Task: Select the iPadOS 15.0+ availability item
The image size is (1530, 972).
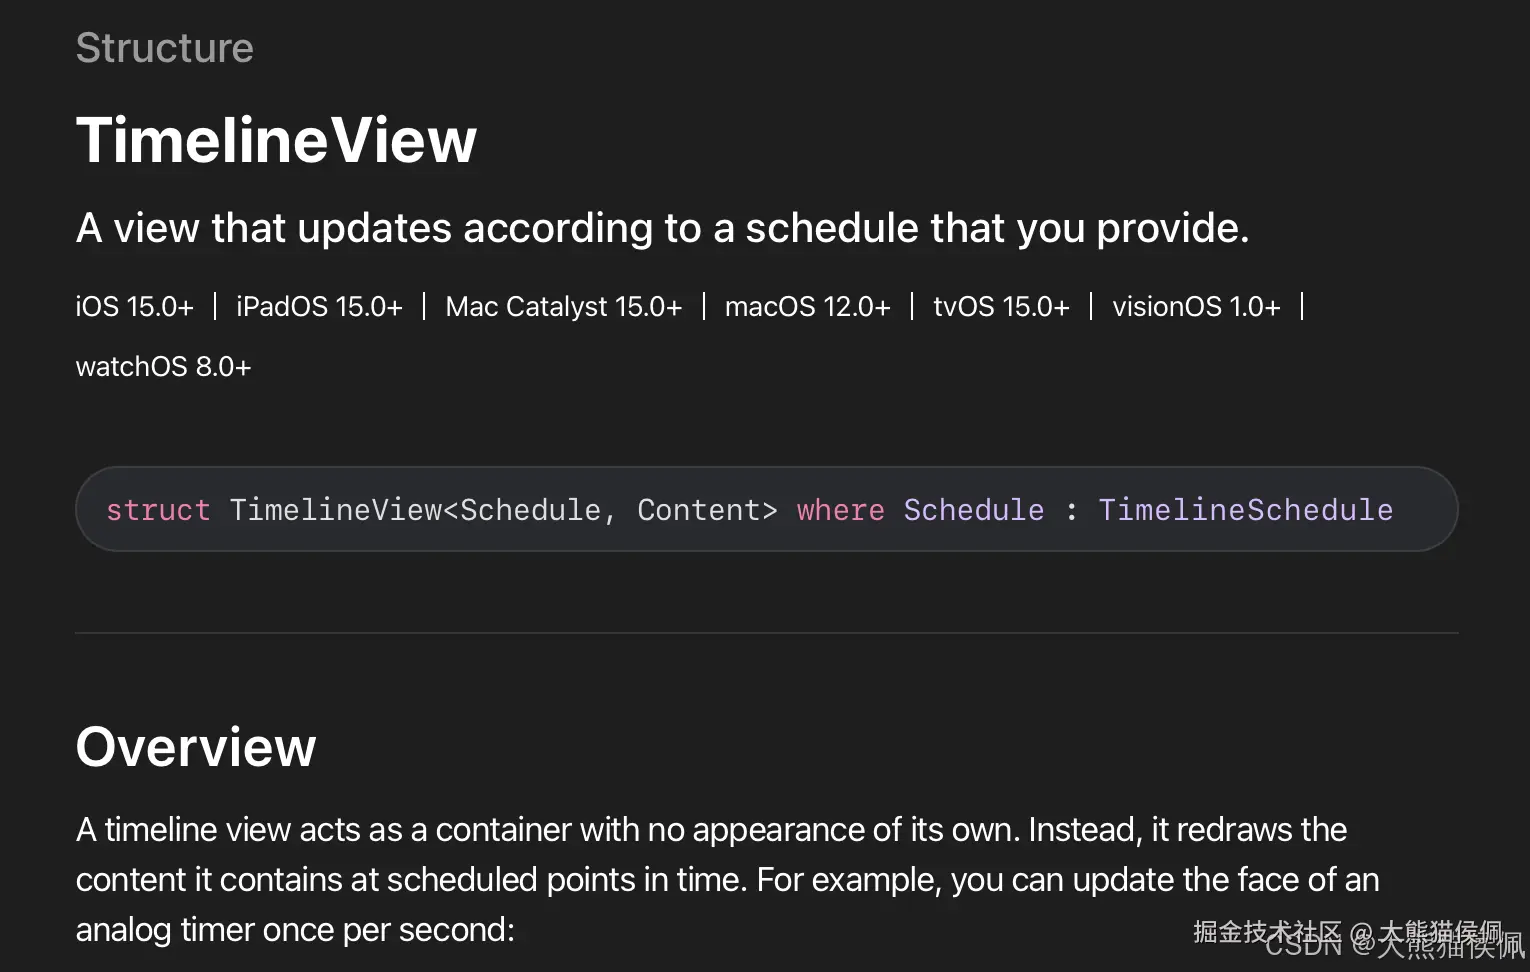Action: point(319,306)
